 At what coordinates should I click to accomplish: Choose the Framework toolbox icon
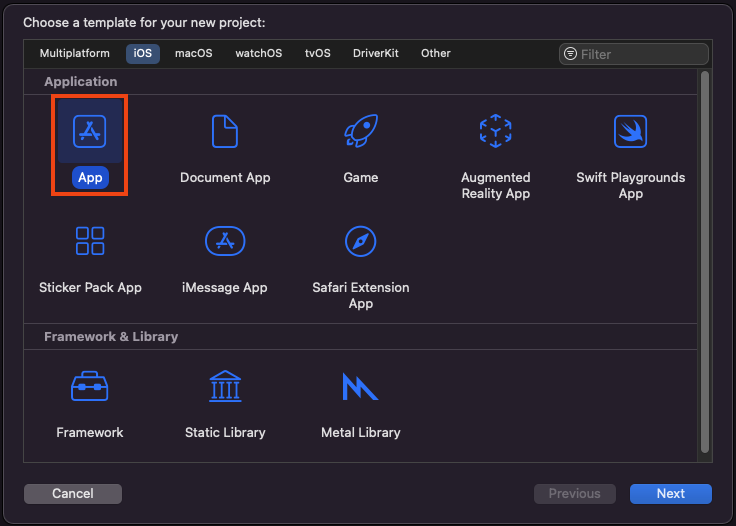click(x=90, y=387)
